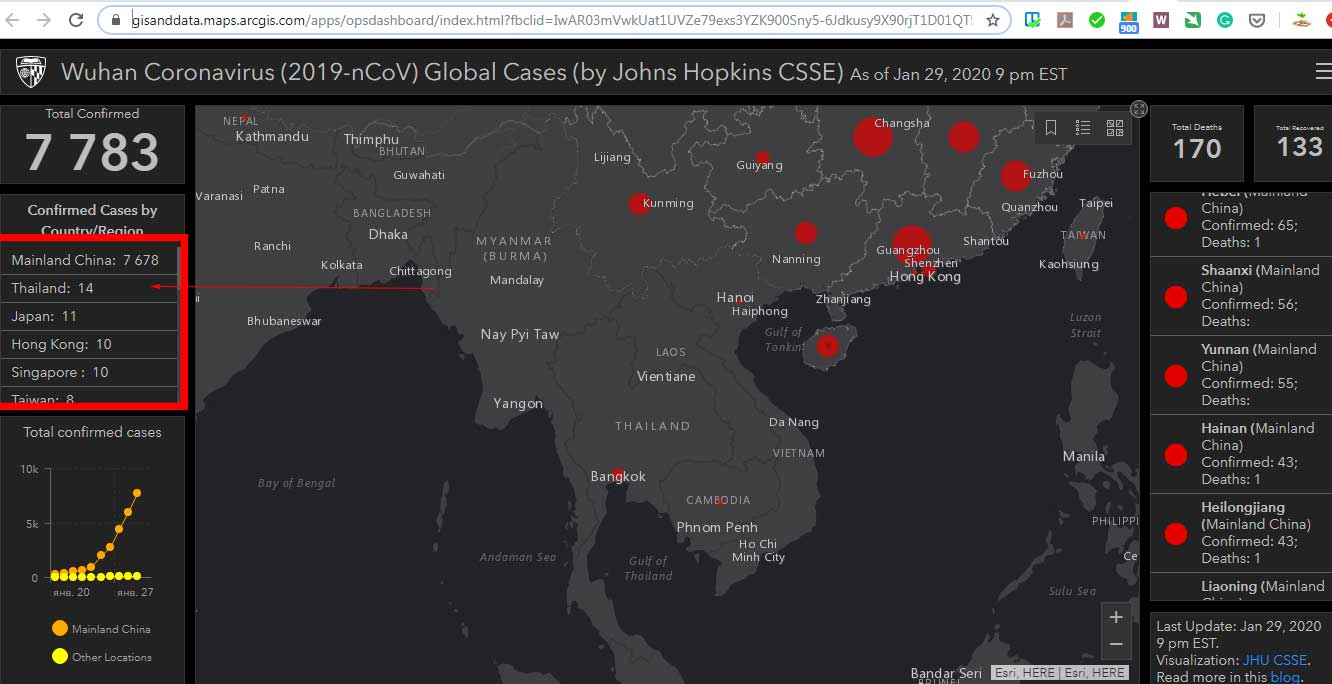Select the Shaanxi province entry

coord(1241,296)
